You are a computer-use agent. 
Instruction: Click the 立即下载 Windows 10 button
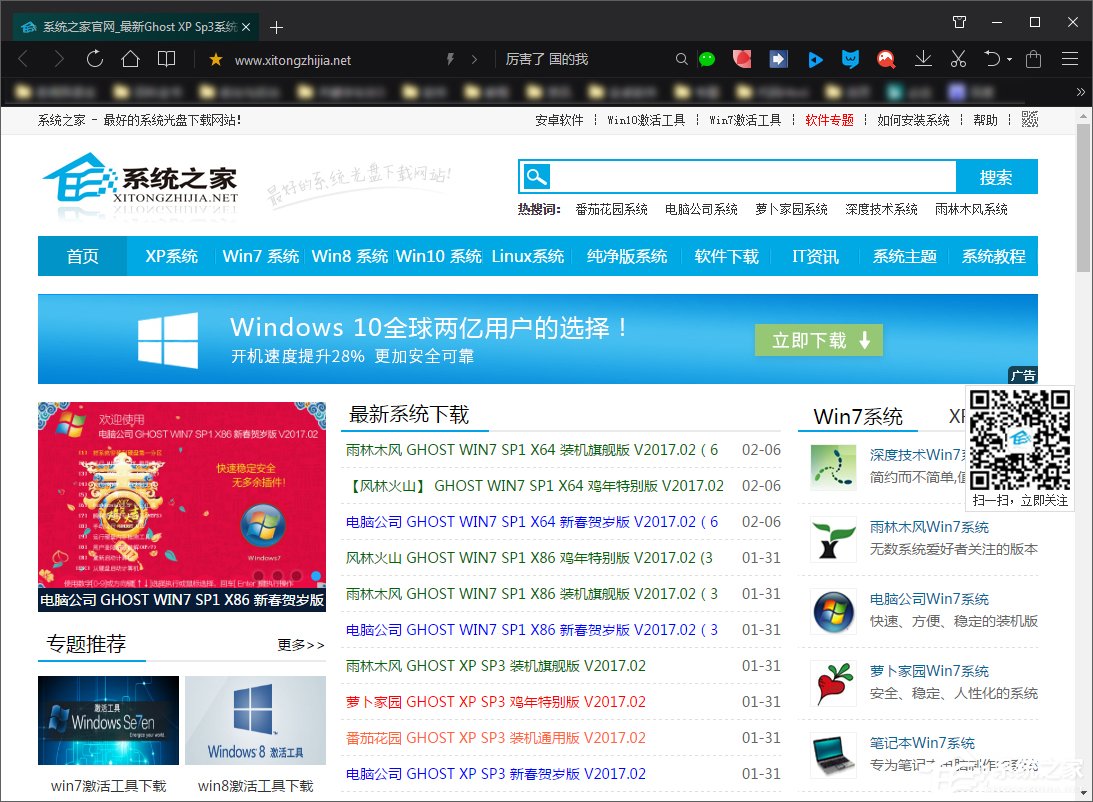click(818, 340)
